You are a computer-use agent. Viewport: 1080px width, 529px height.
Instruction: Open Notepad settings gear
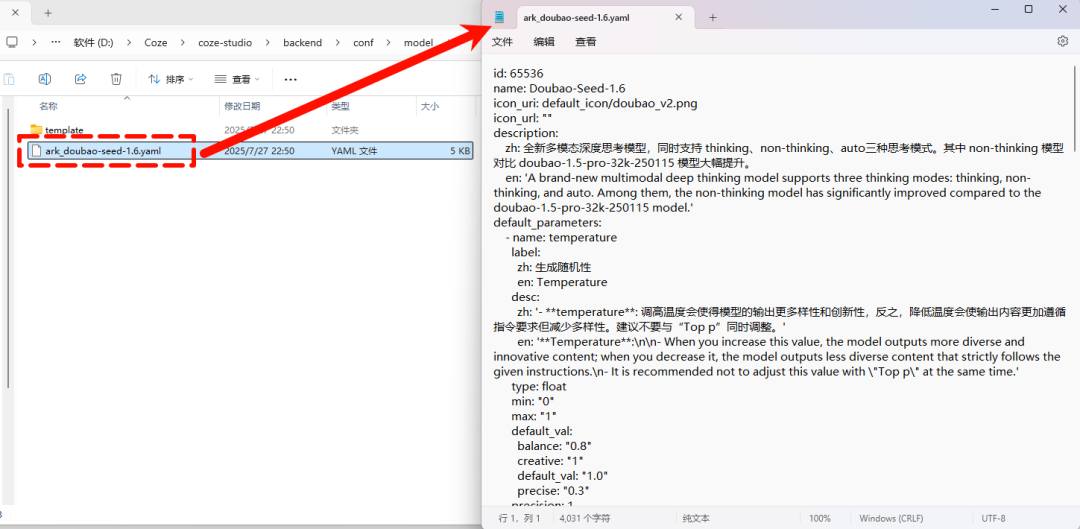pos(1062,41)
